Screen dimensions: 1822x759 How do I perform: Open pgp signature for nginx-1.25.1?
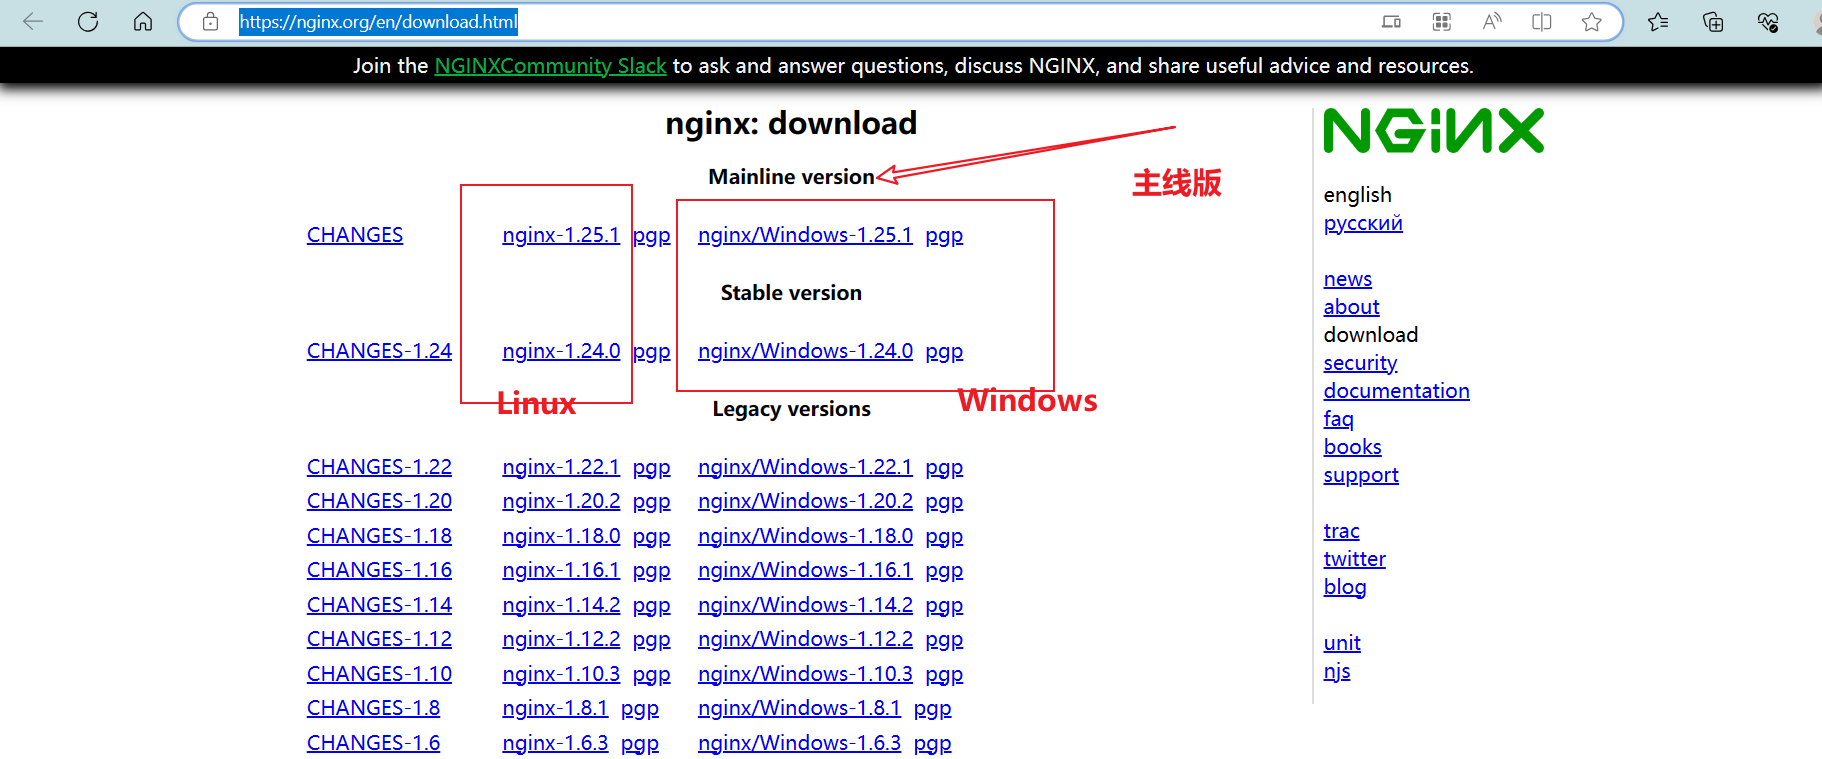coord(652,236)
